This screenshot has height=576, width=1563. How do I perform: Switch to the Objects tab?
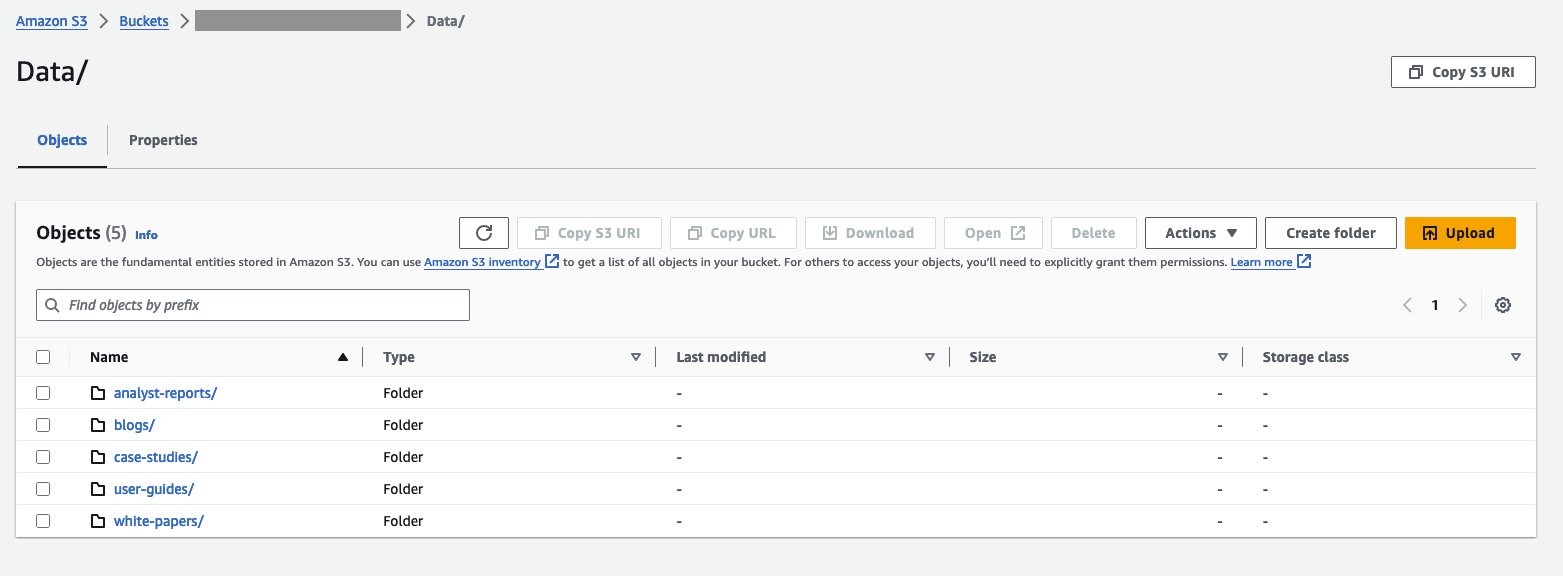62,140
